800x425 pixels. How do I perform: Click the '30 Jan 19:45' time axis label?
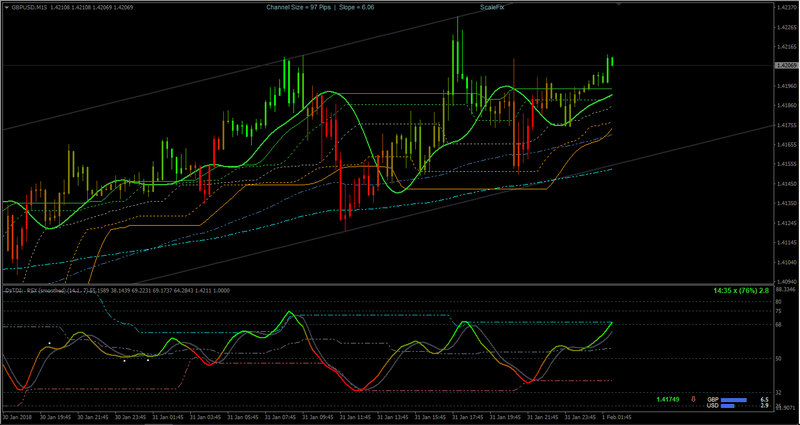pos(57,417)
